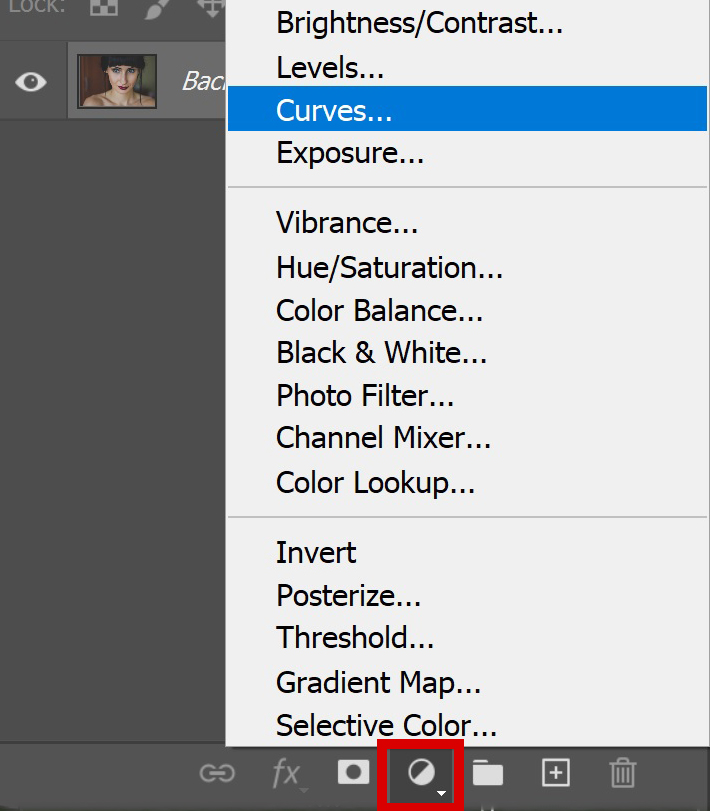Hide the Background layer visibility
This screenshot has height=811, width=710.
tap(31, 82)
